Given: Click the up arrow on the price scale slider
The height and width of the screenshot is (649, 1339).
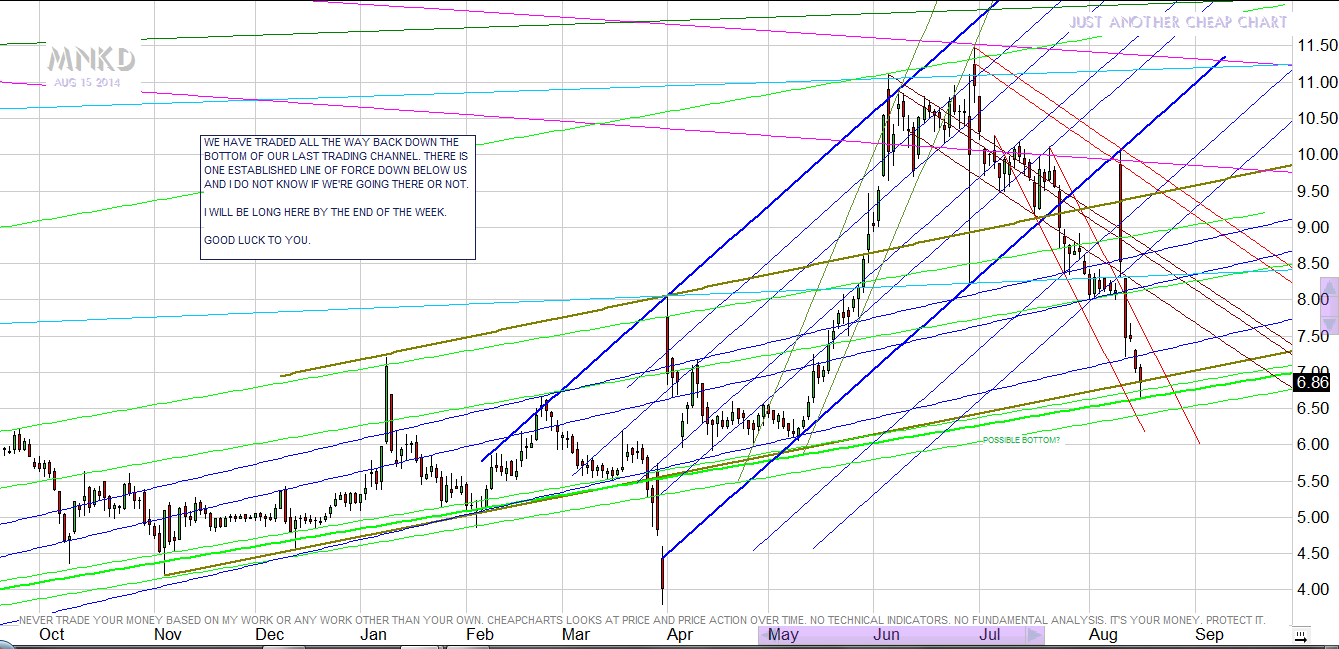Looking at the screenshot, I should (1329, 288).
